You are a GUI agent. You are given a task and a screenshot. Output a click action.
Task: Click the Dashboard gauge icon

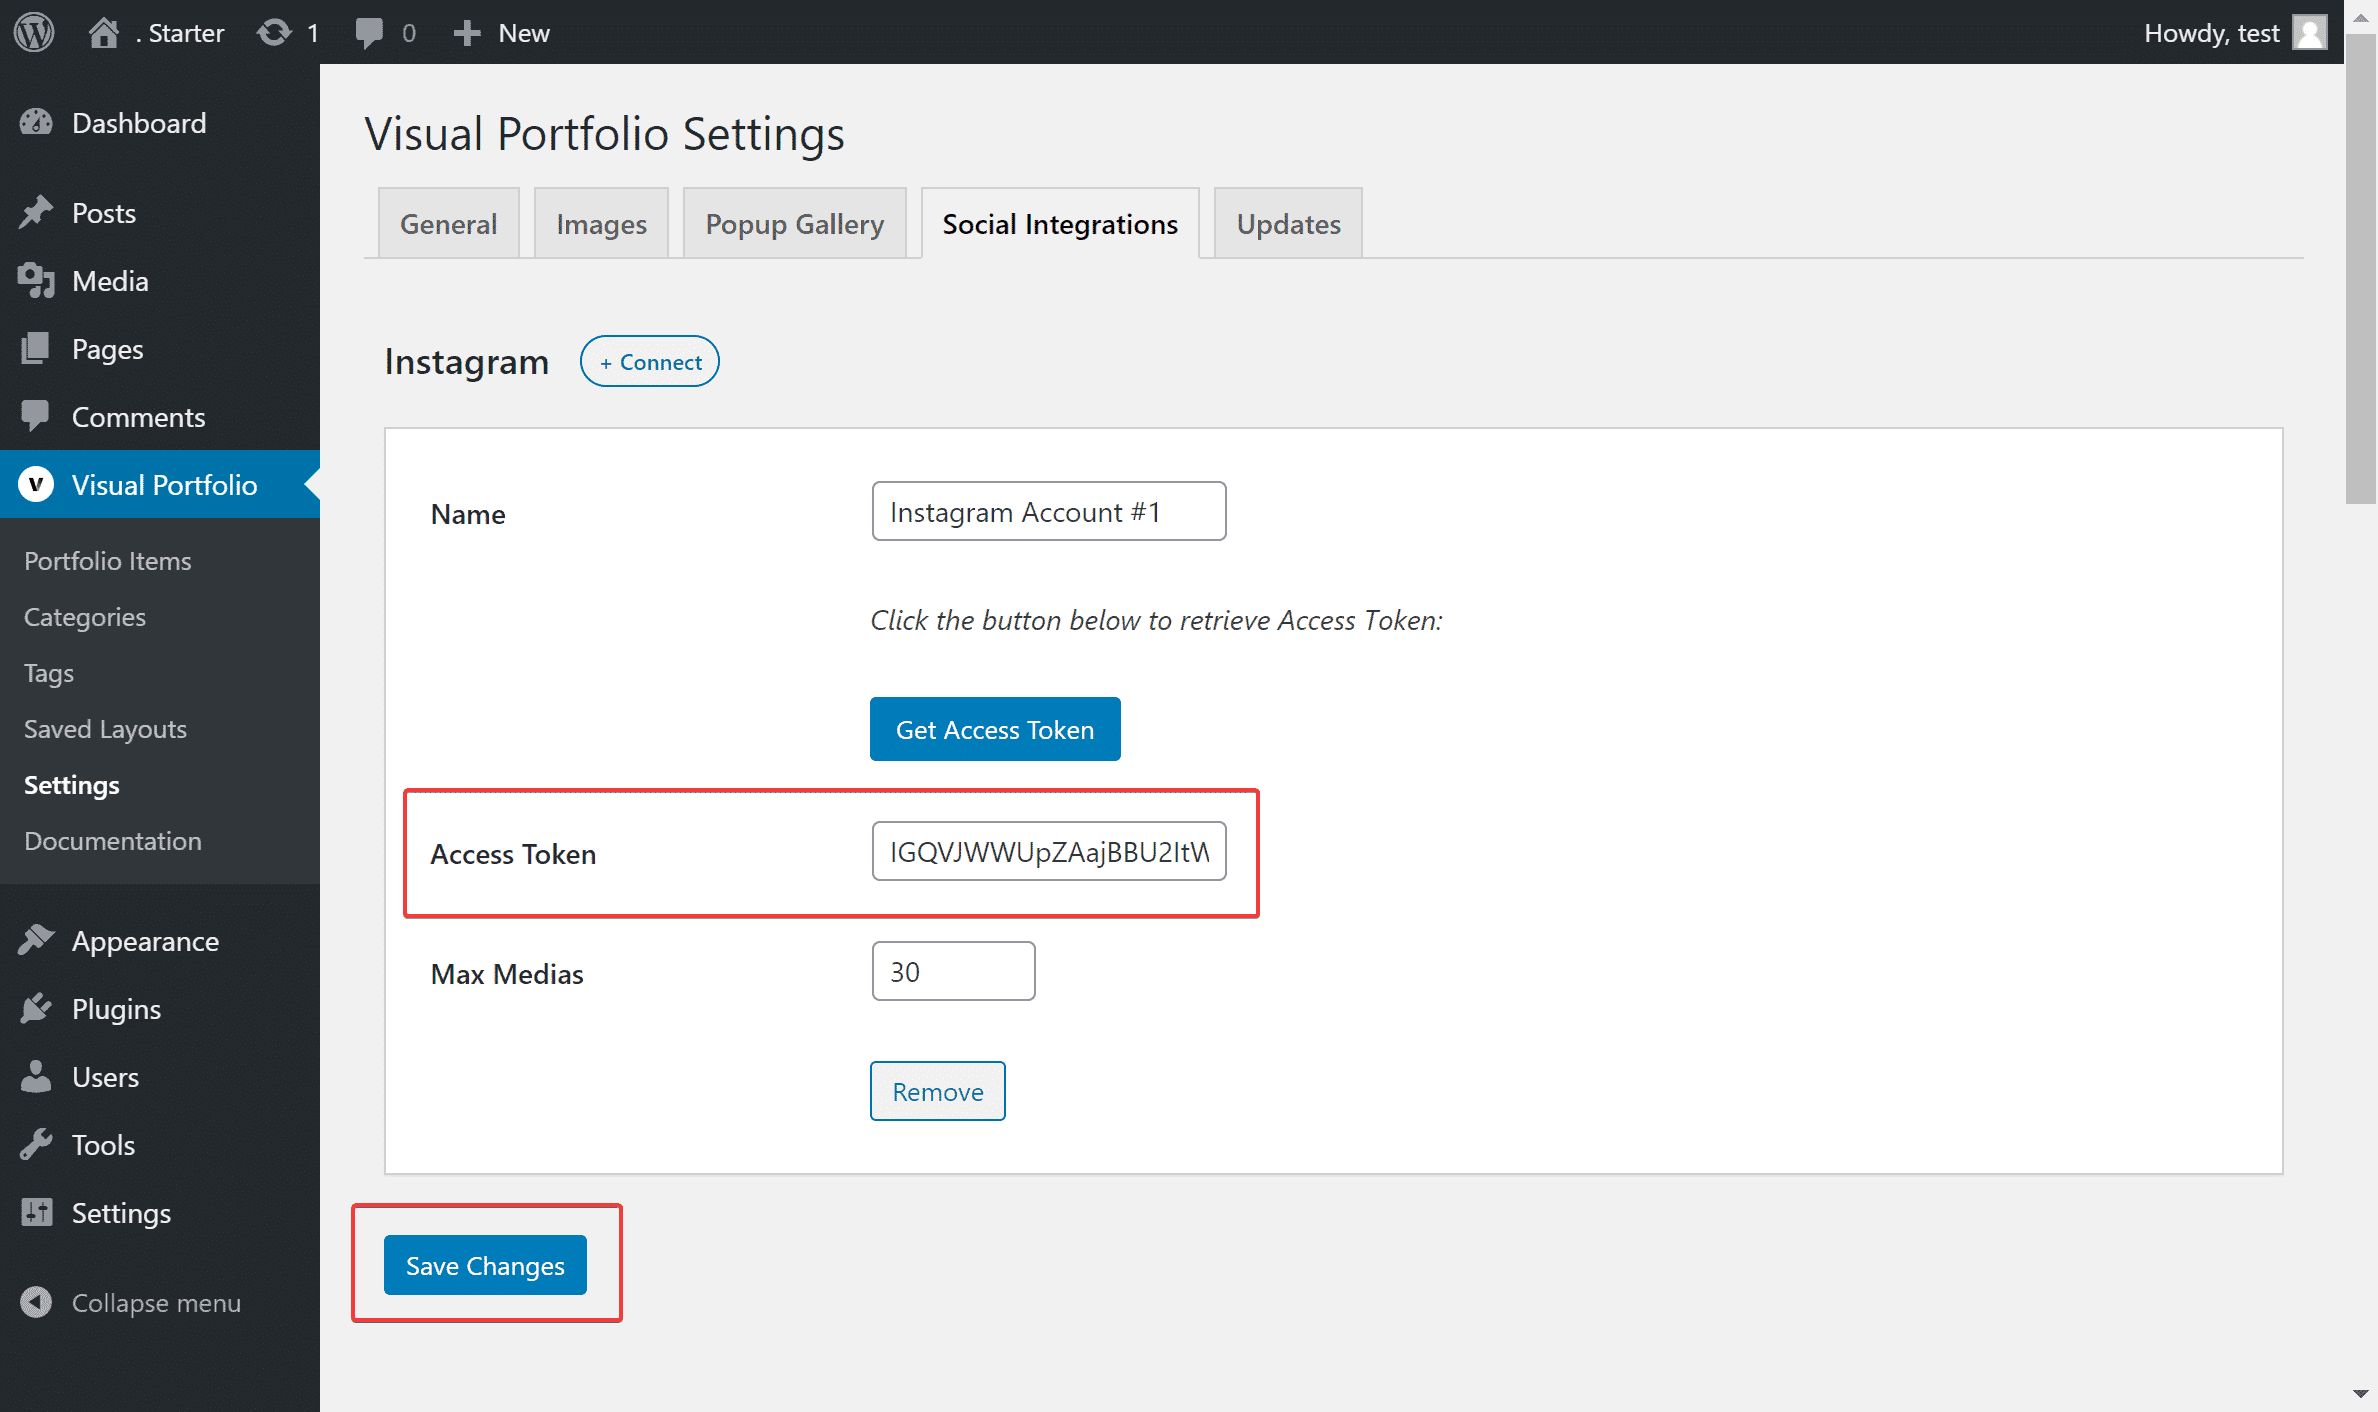(x=36, y=123)
